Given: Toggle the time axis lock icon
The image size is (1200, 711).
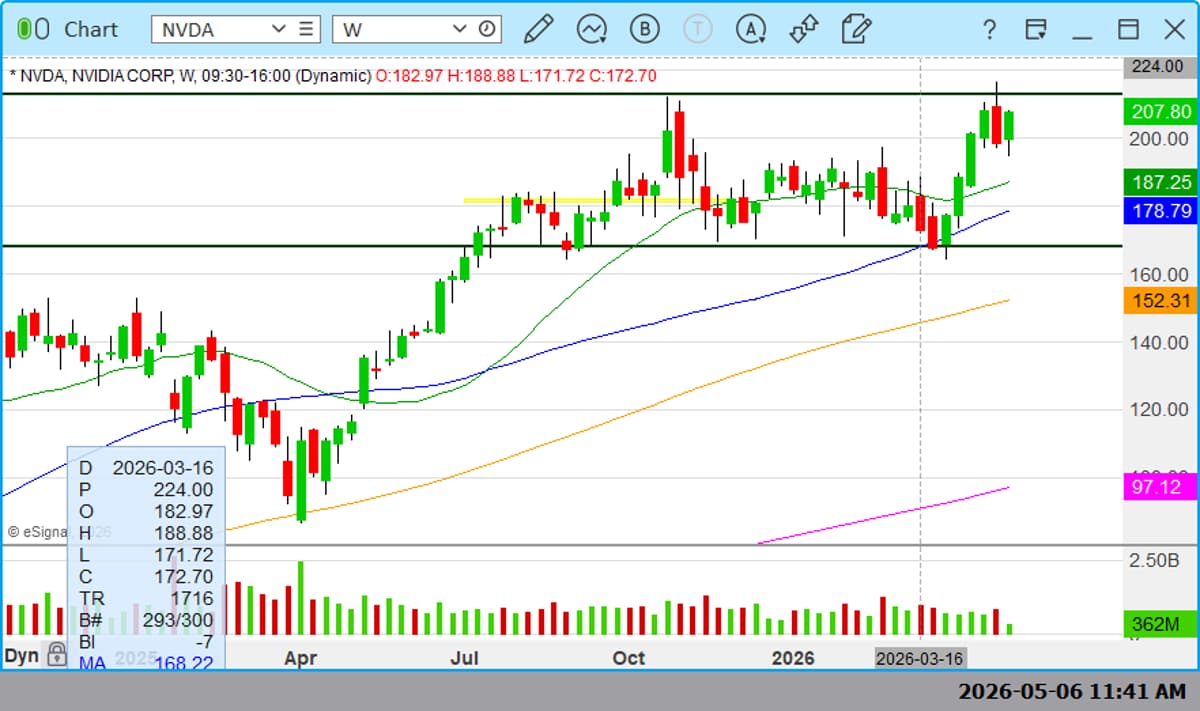Looking at the screenshot, I should [57, 655].
